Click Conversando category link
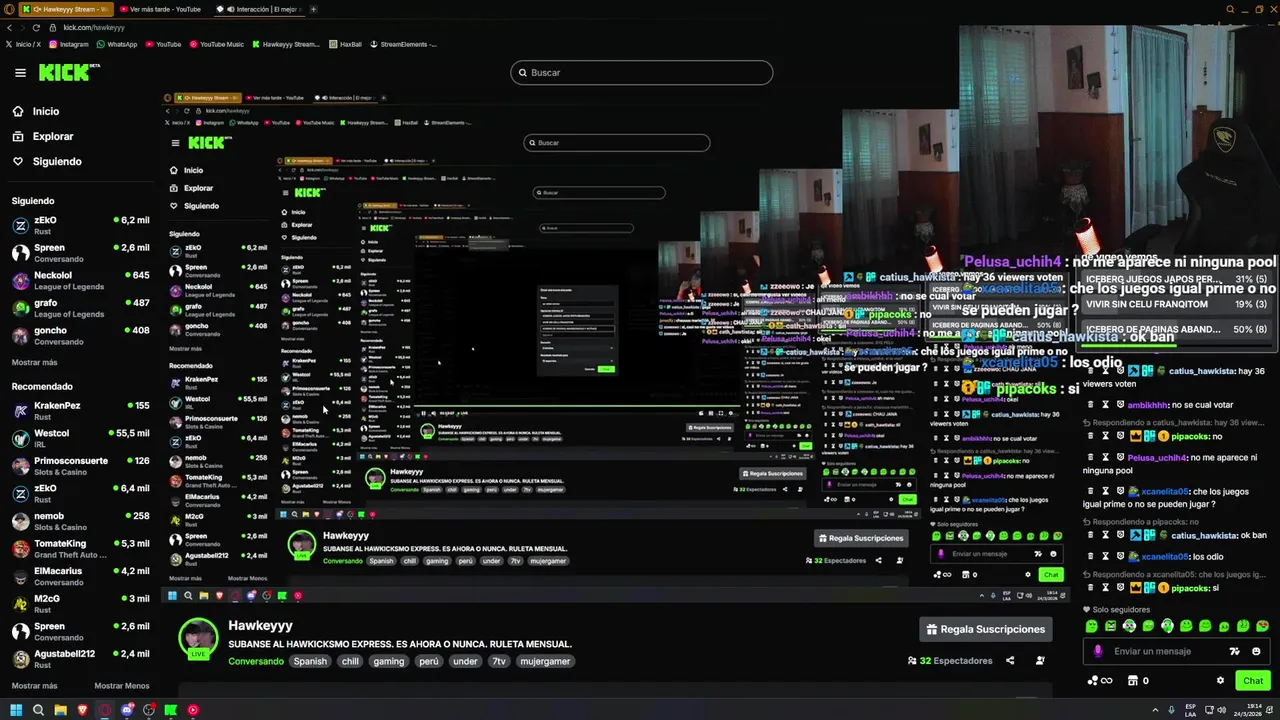Screen dimensions: 1280x720 tap(256, 661)
